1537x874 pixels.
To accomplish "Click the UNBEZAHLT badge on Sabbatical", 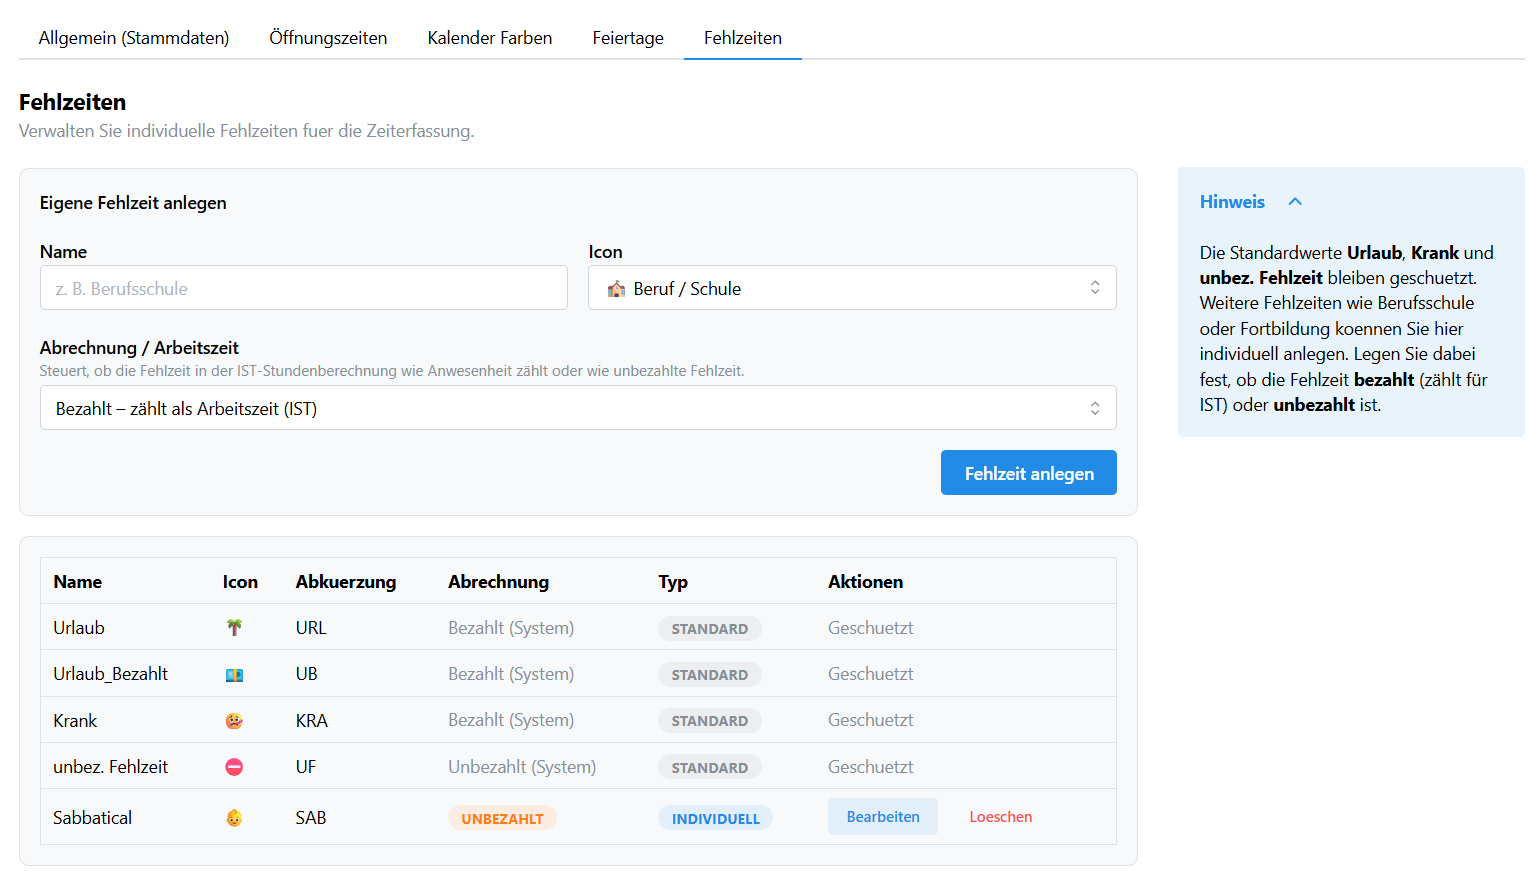I will (502, 818).
